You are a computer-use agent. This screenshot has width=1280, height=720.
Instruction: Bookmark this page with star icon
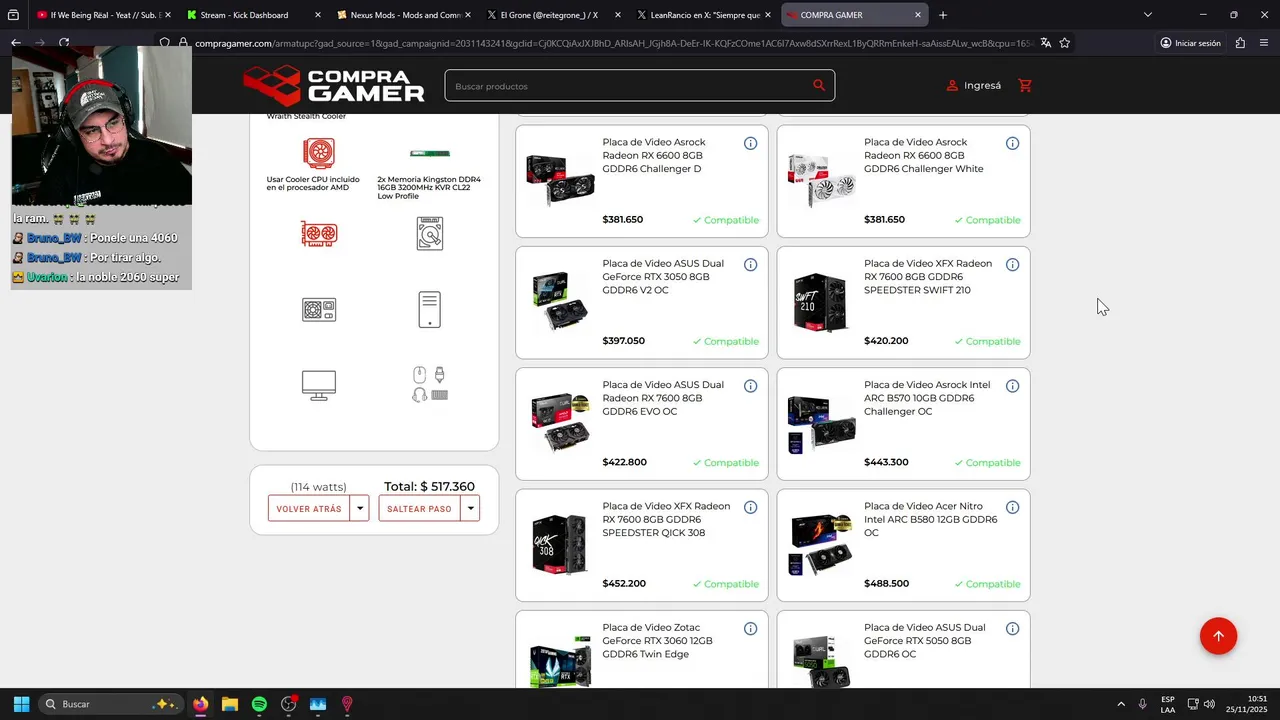pyautogui.click(x=1065, y=43)
